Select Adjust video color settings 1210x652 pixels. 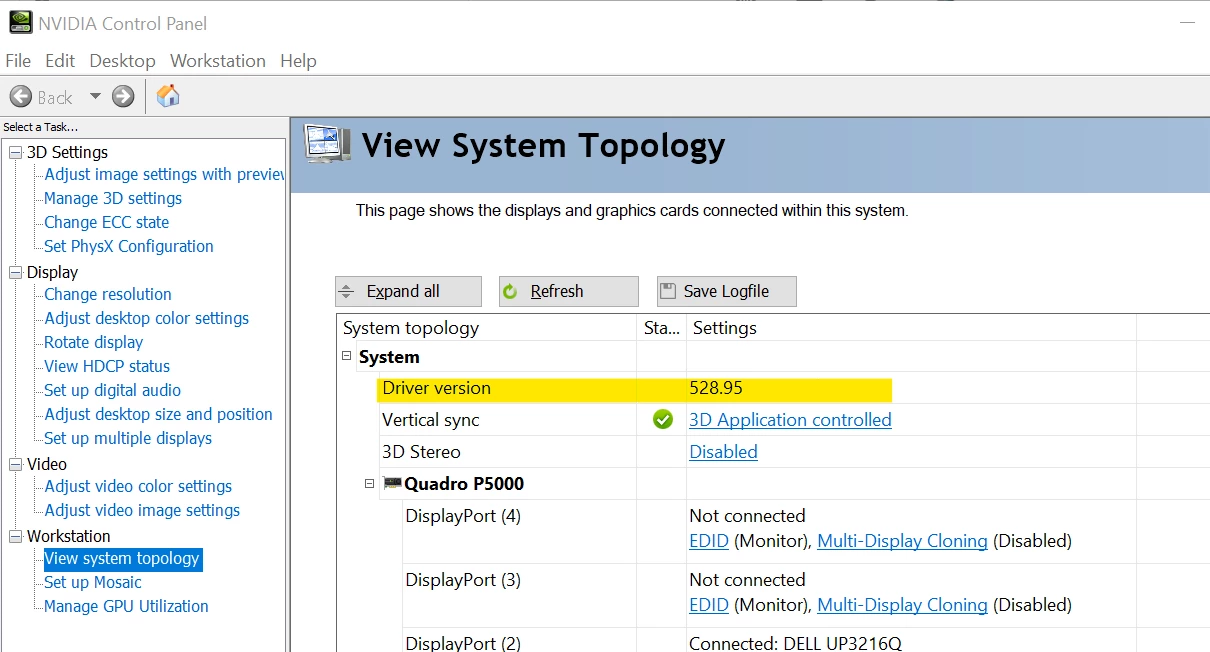(x=138, y=486)
